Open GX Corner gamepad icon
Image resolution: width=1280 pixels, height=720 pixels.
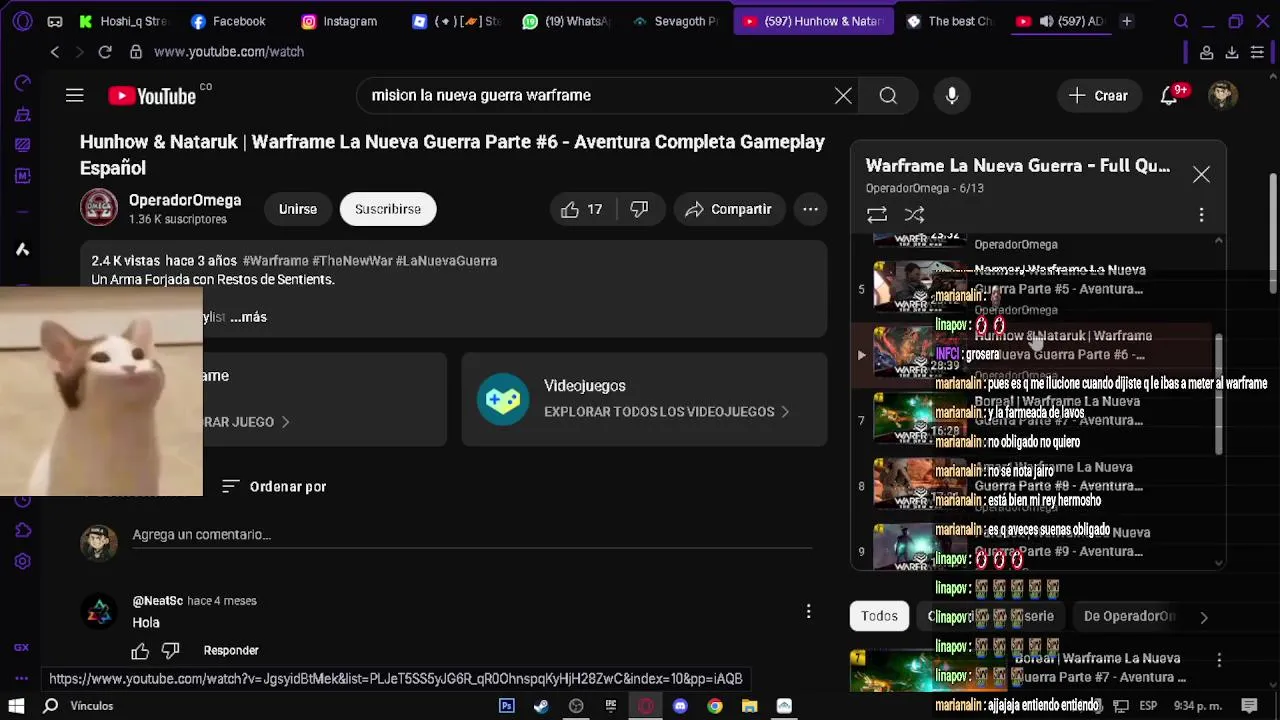pos(55,21)
